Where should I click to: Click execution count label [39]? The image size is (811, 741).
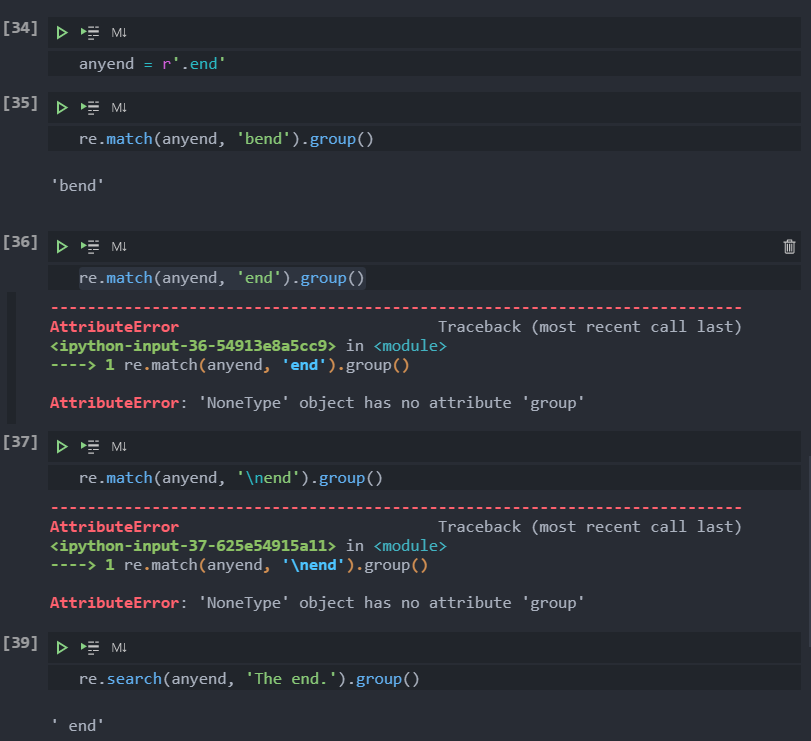click(x=20, y=643)
